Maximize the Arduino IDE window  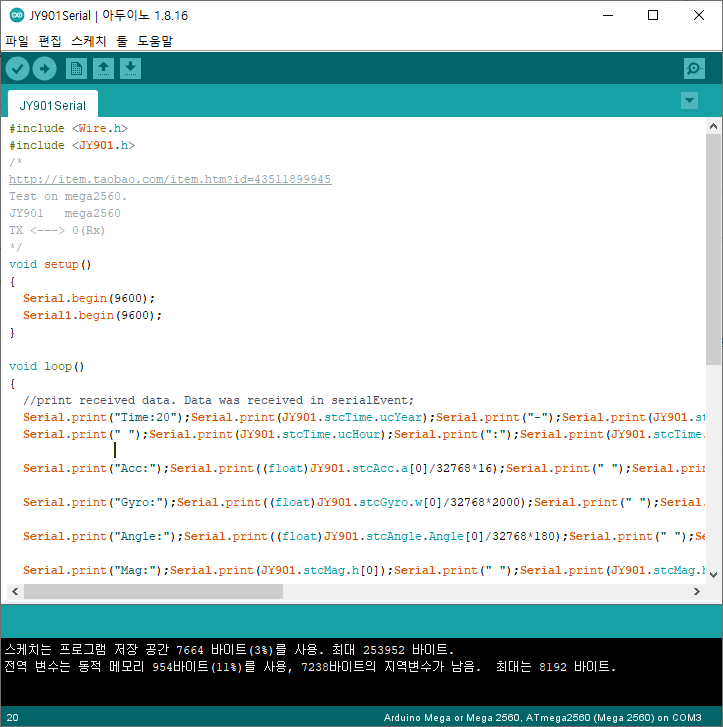(653, 15)
